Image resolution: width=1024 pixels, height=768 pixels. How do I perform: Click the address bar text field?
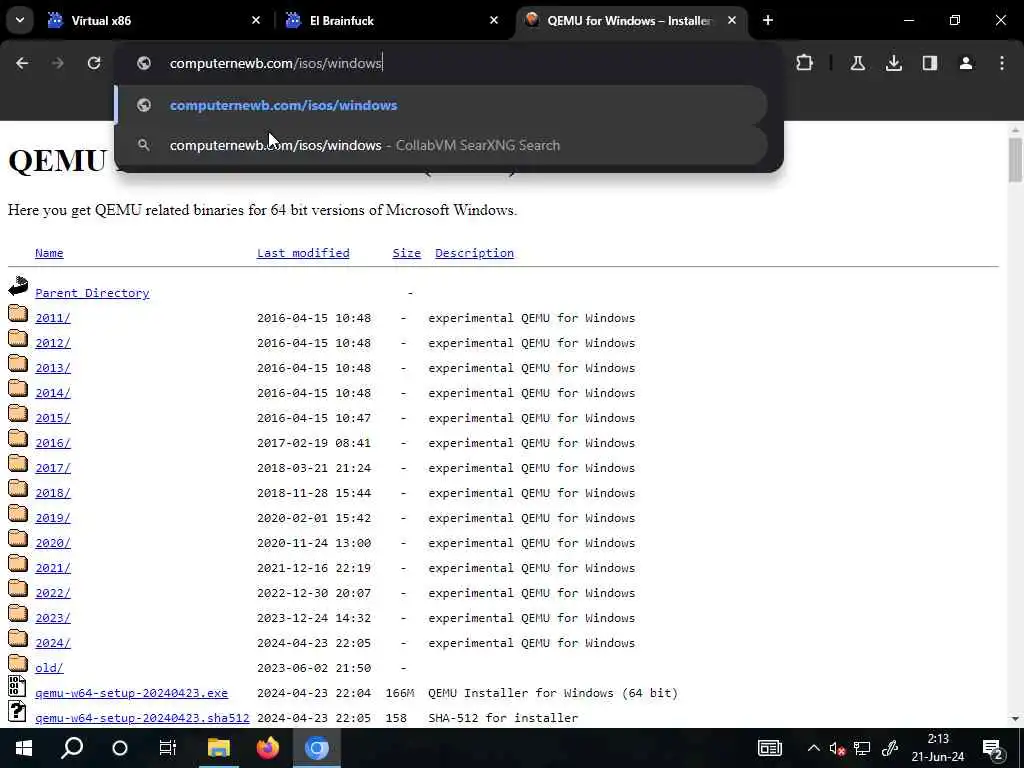pyautogui.click(x=449, y=63)
